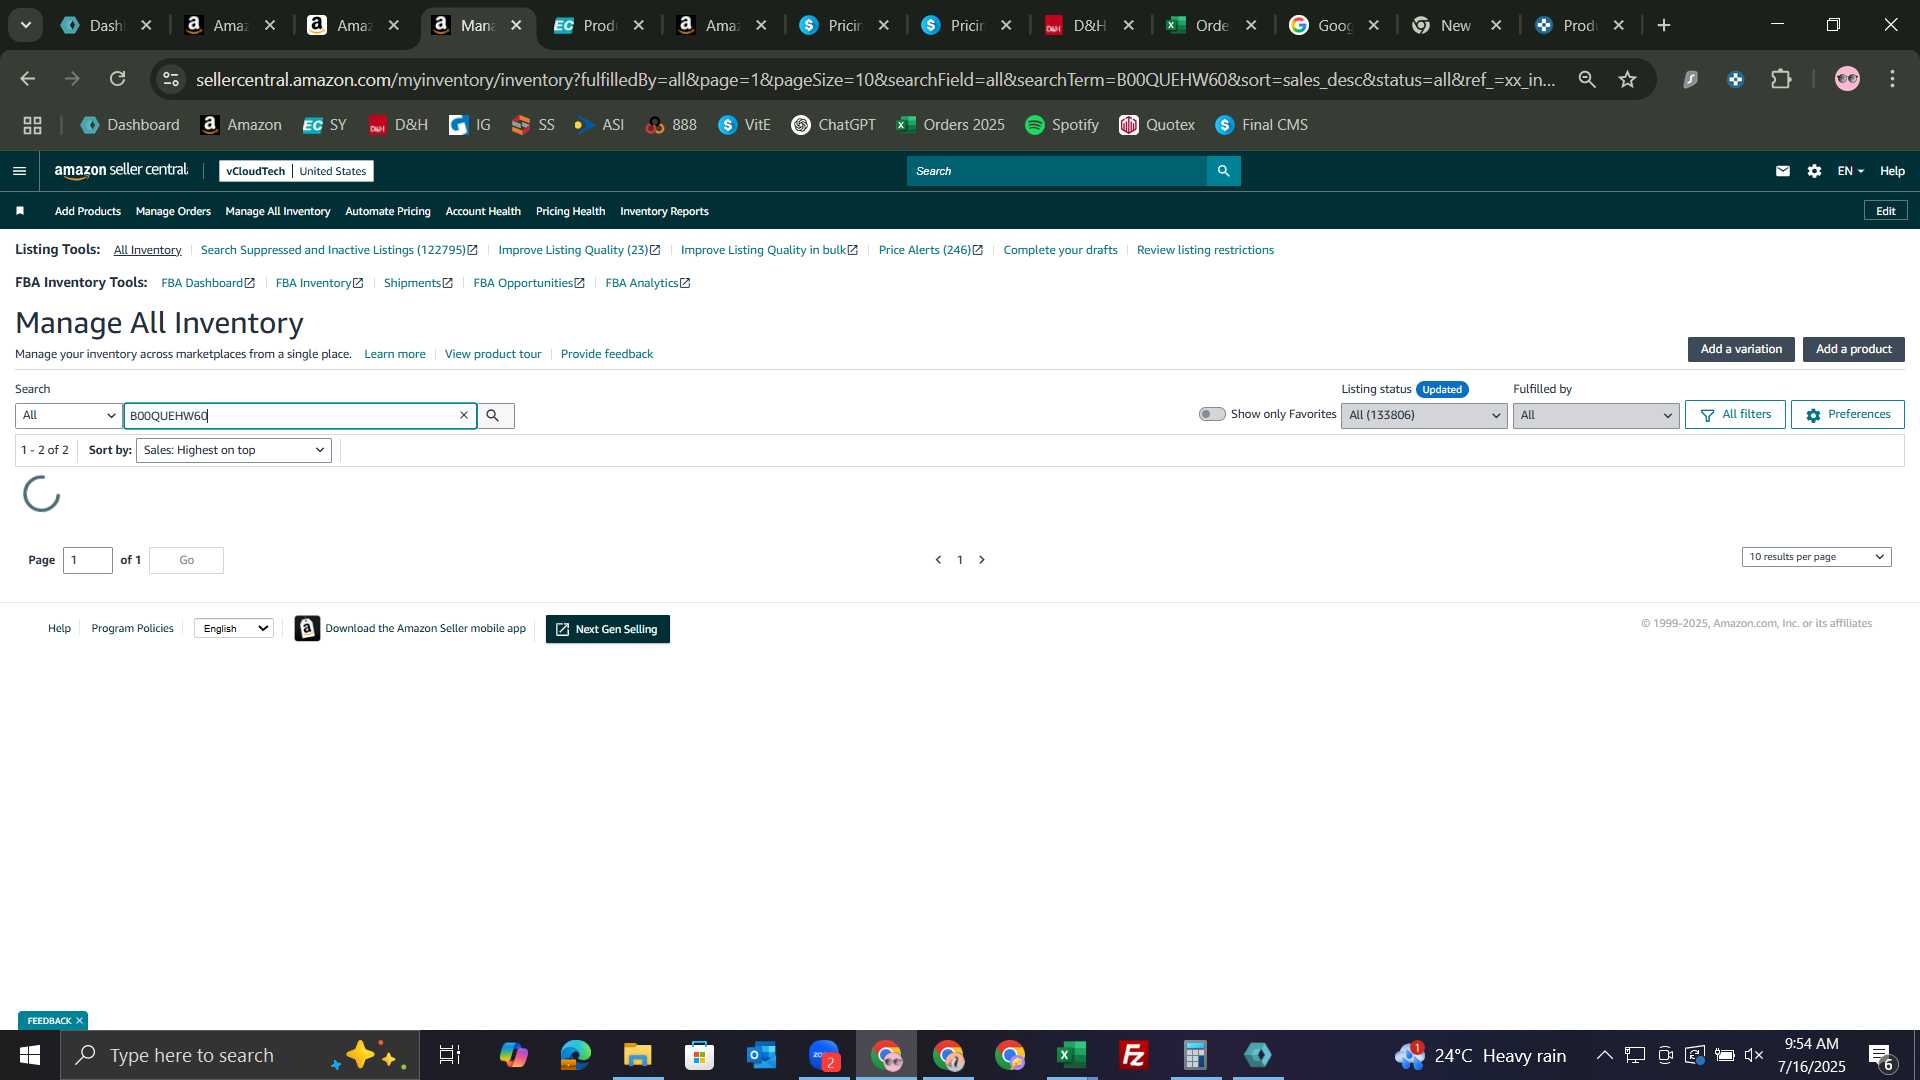Open Manage Orders menu item
The height and width of the screenshot is (1080, 1920).
[x=173, y=211]
